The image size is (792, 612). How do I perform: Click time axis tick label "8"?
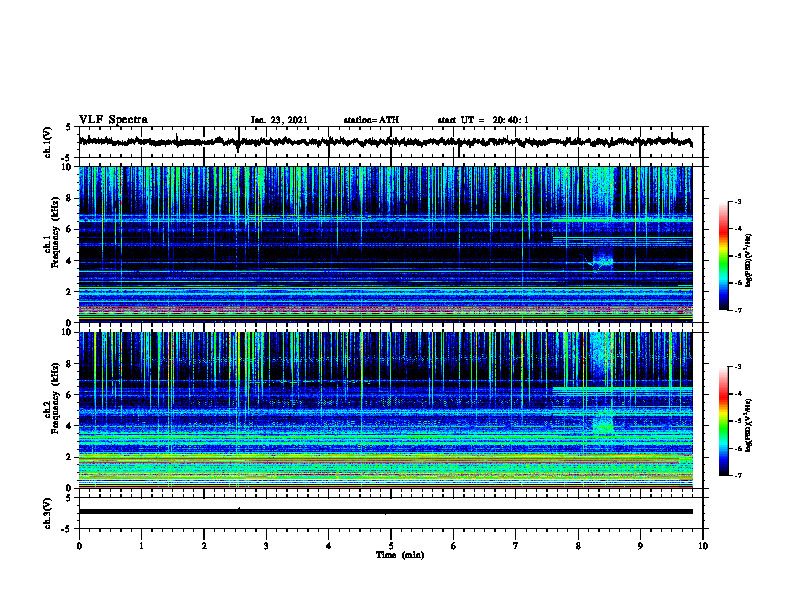click(x=578, y=546)
